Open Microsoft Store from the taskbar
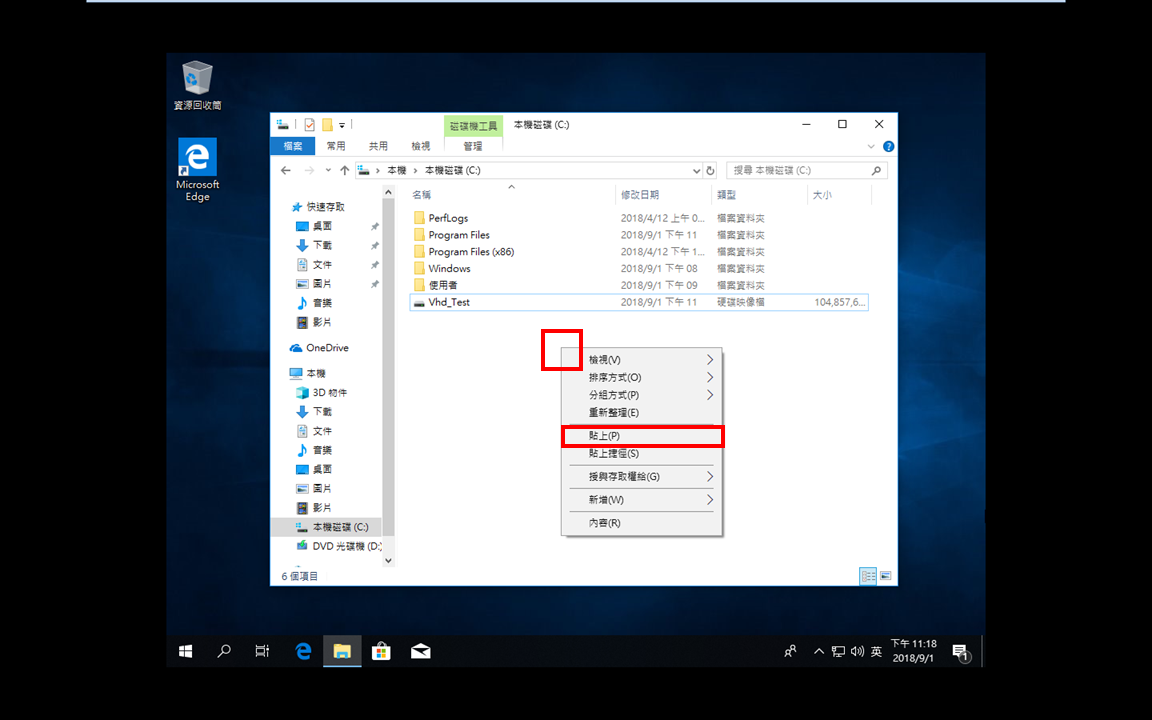1152x720 pixels. coord(381,651)
